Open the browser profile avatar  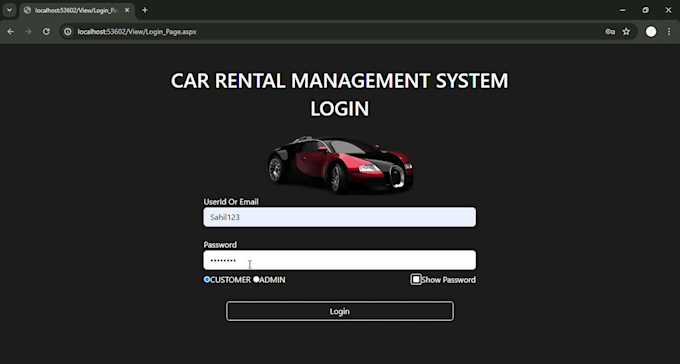pos(651,32)
